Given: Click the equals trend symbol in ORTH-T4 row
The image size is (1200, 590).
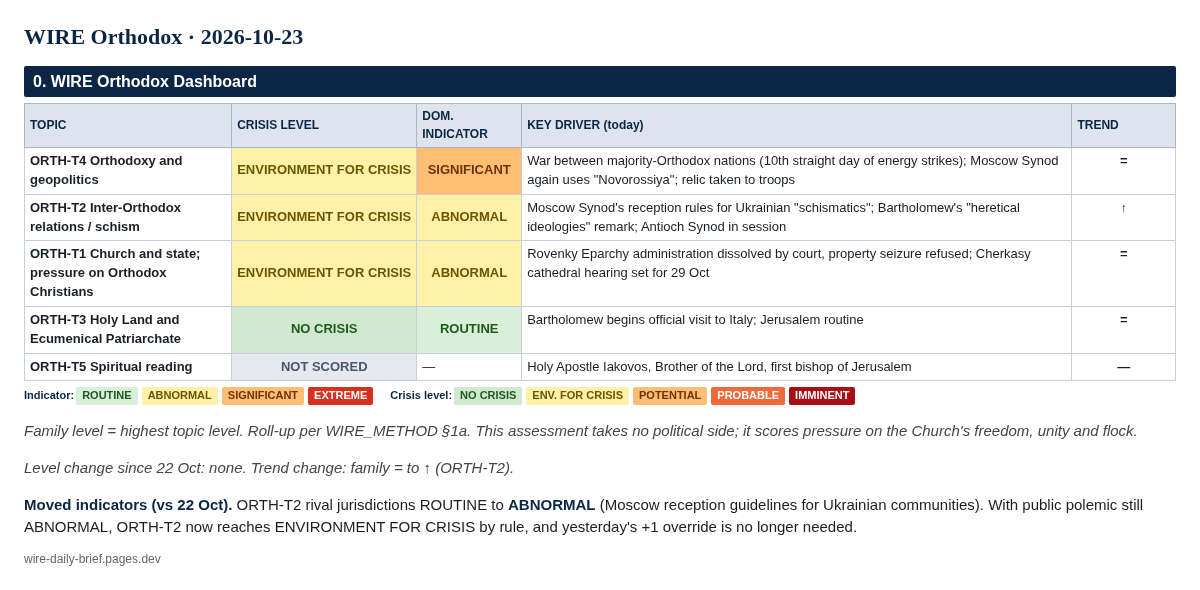Looking at the screenshot, I should tap(1123, 161).
